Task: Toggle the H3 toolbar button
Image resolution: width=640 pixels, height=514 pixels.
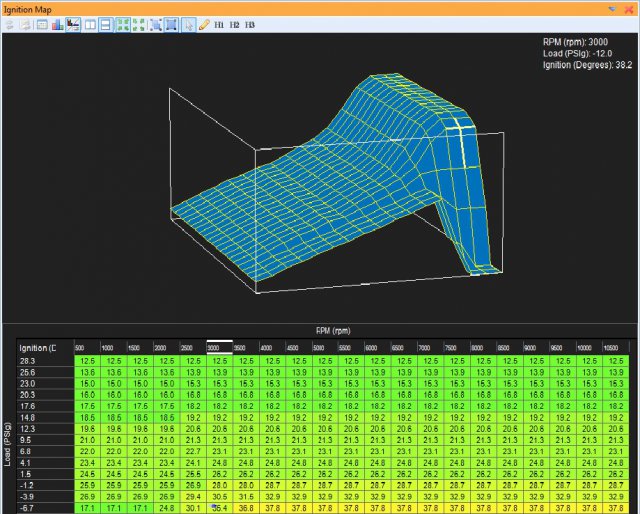Action: (249, 23)
